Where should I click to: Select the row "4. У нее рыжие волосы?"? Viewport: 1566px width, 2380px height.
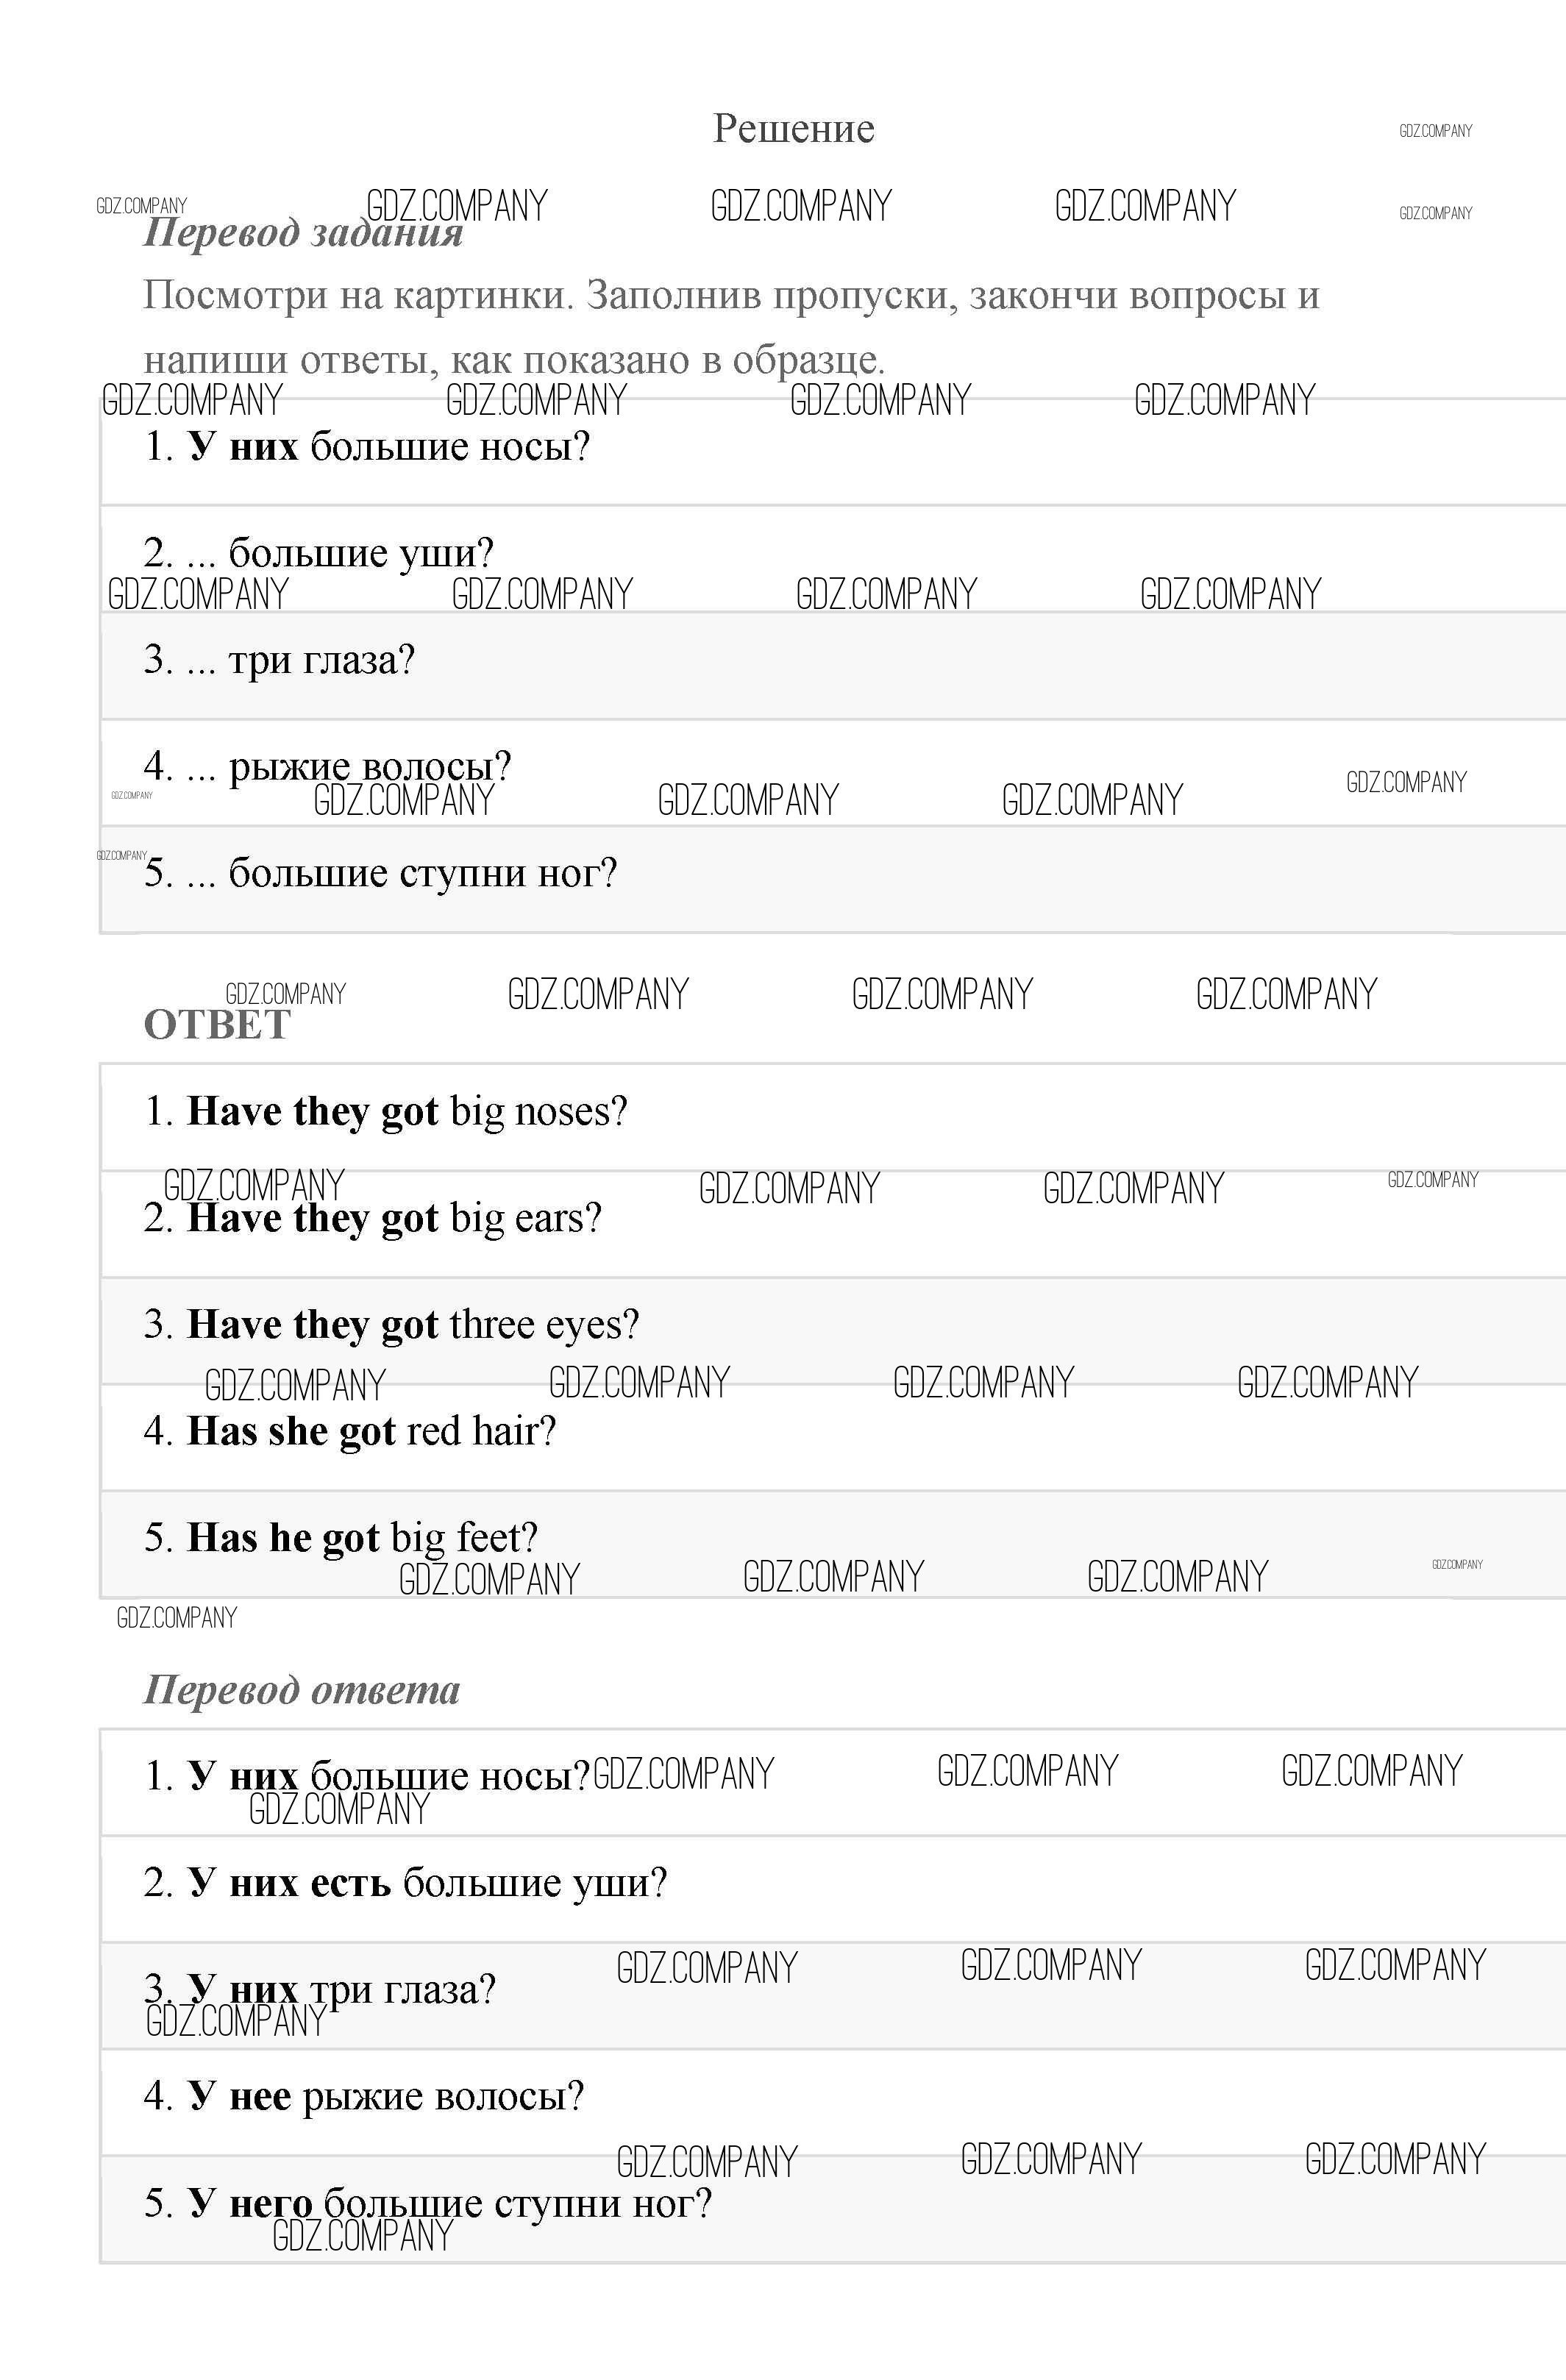coord(364,2096)
